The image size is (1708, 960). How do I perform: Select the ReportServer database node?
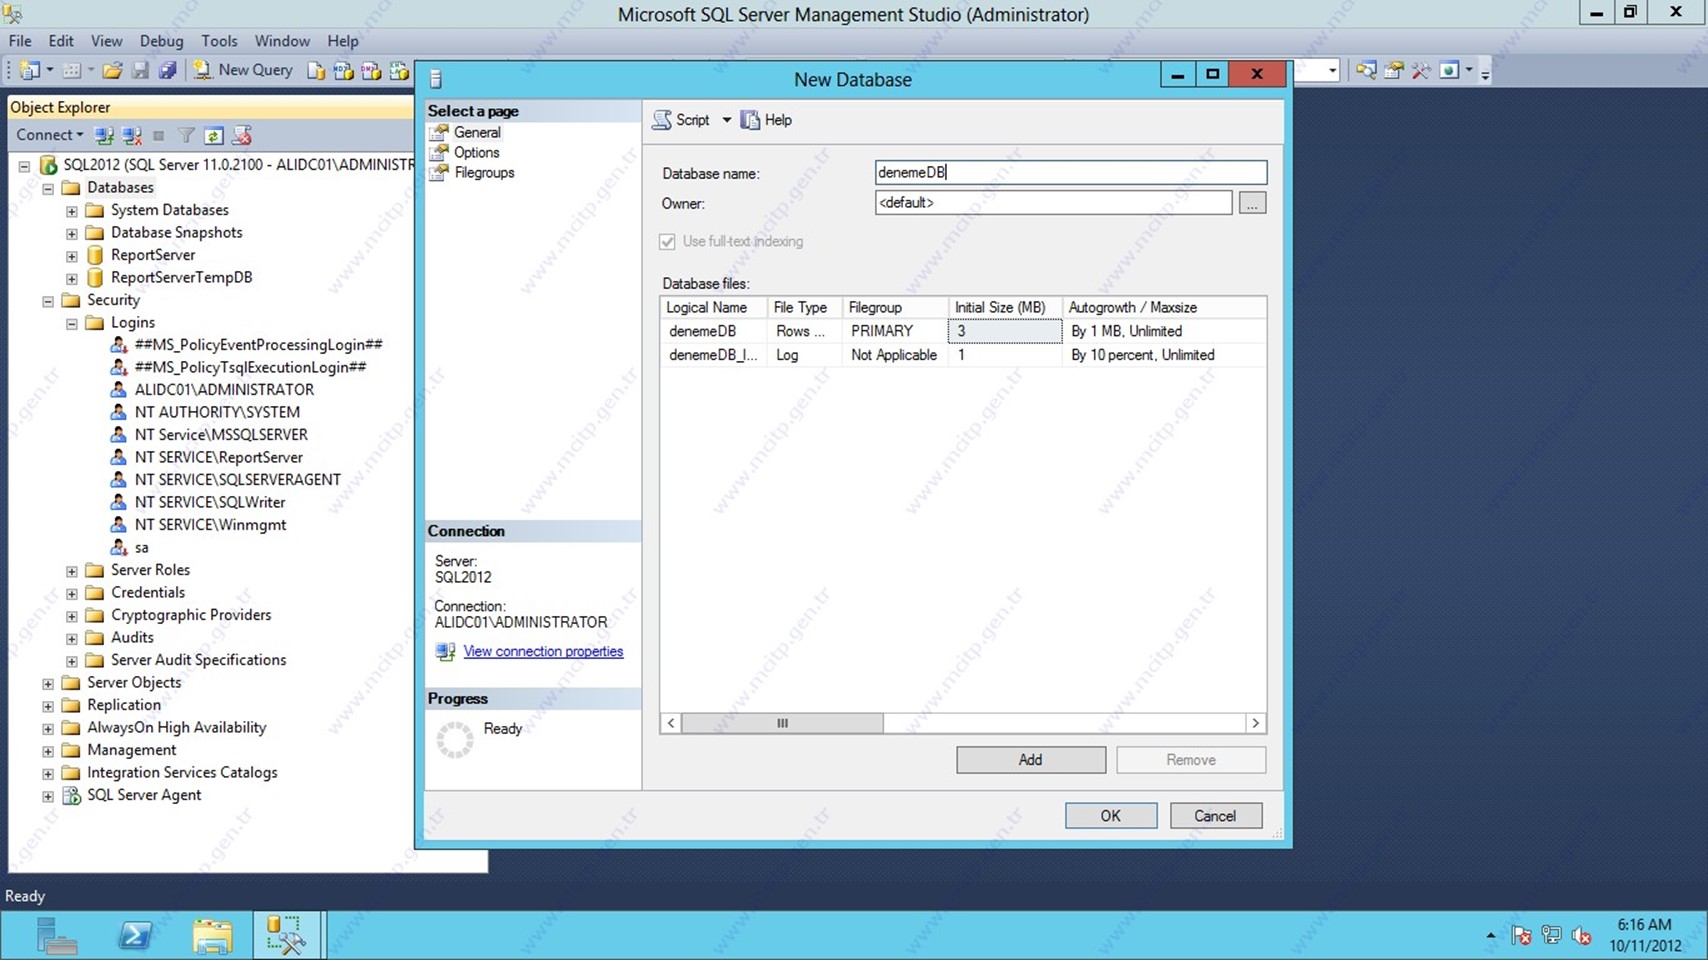[153, 255]
